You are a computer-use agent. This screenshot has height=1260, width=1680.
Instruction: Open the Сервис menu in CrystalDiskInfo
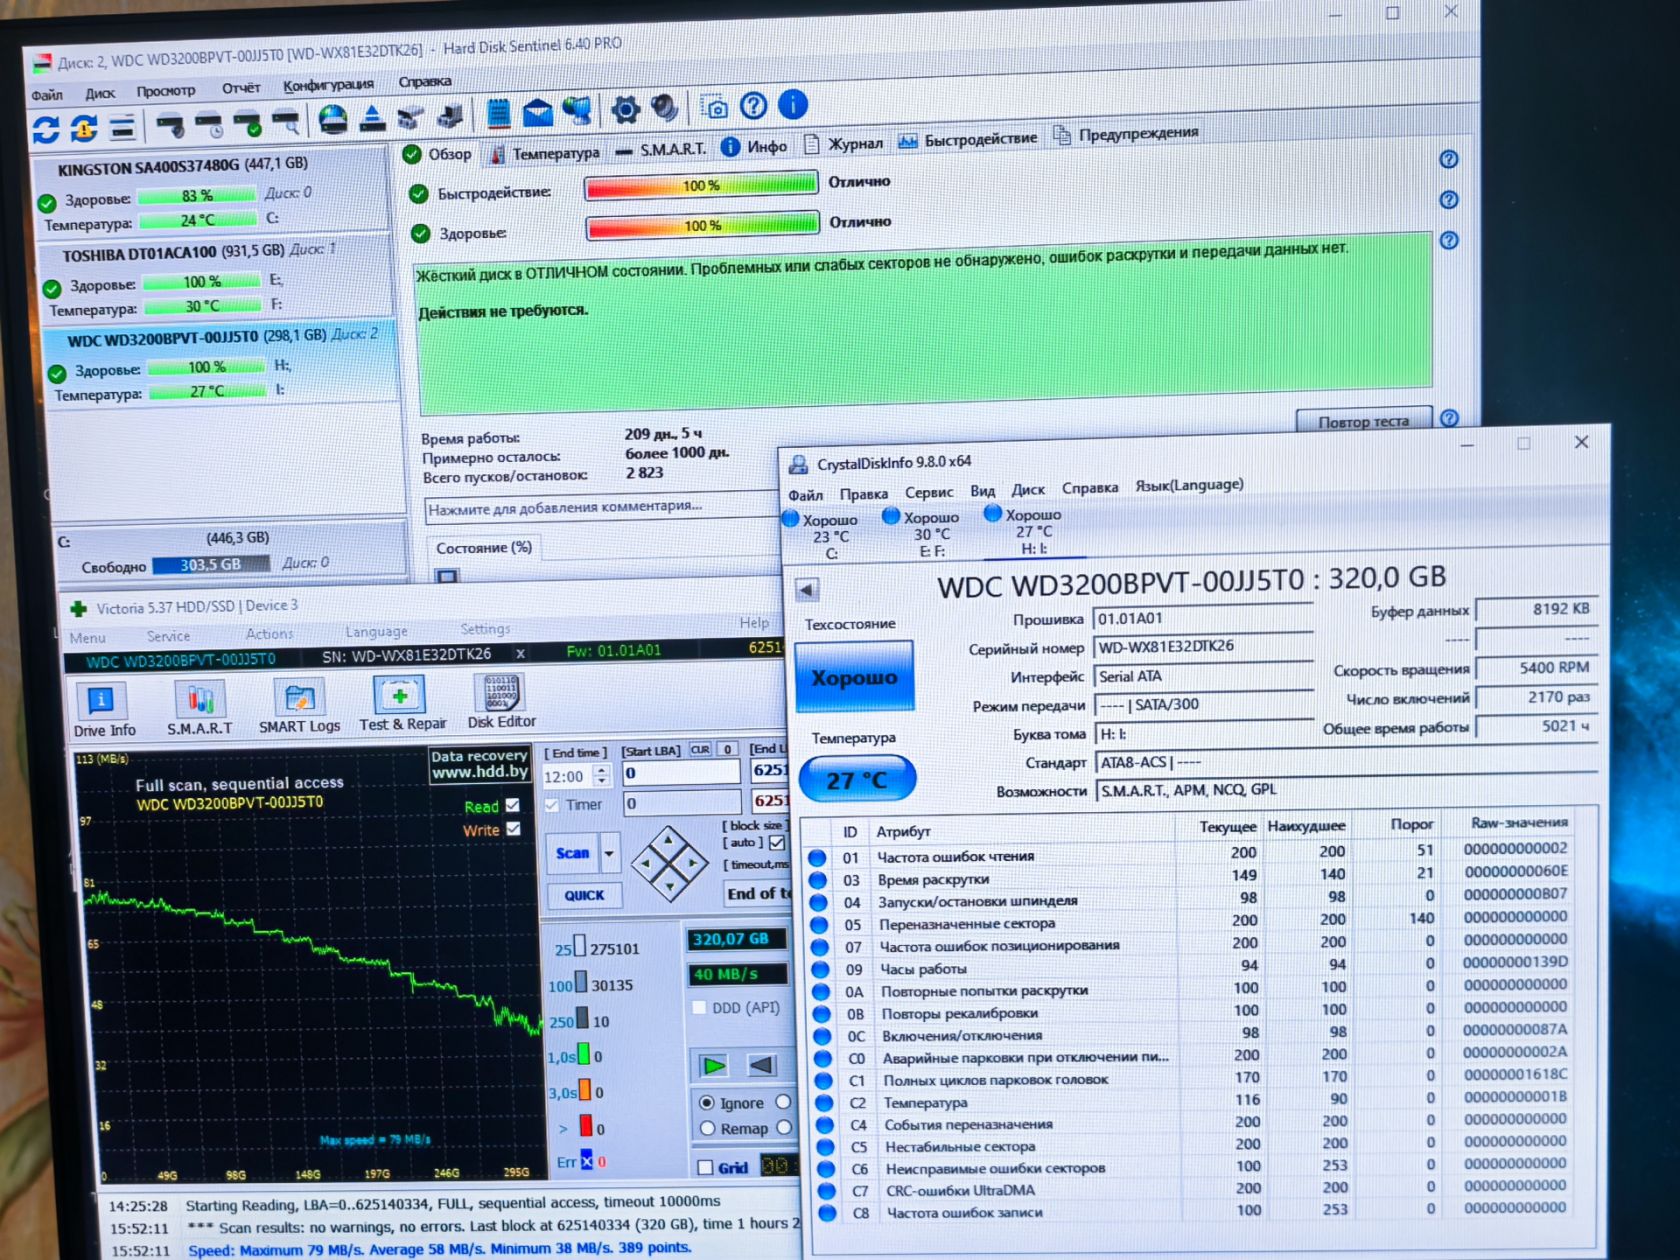coord(929,492)
